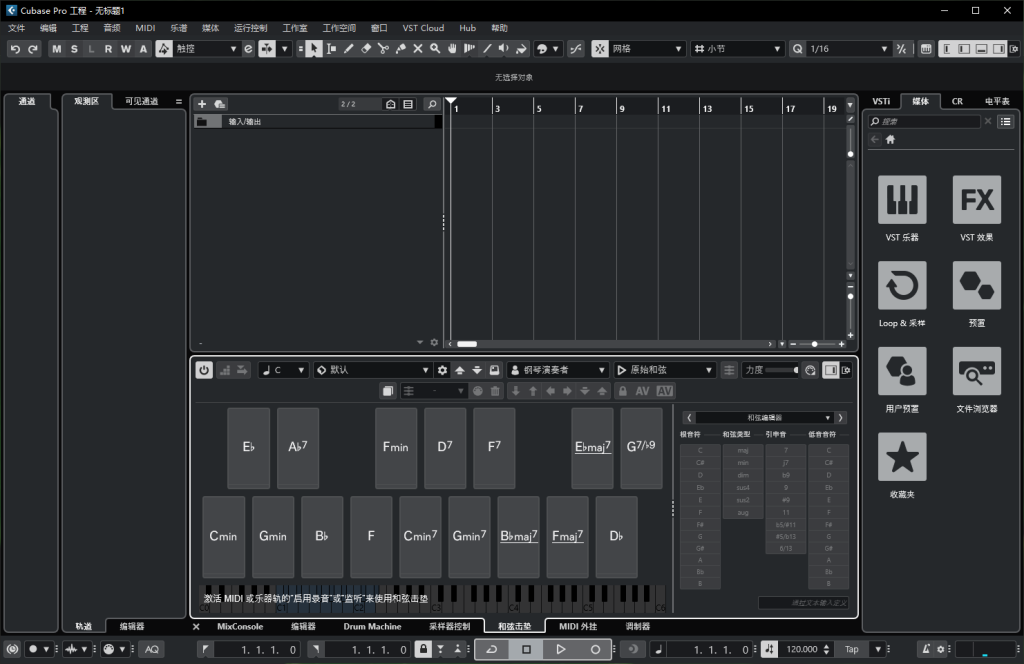Open the 和弦编辑器 dropdown
The image size is (1024, 664).
tap(764, 417)
